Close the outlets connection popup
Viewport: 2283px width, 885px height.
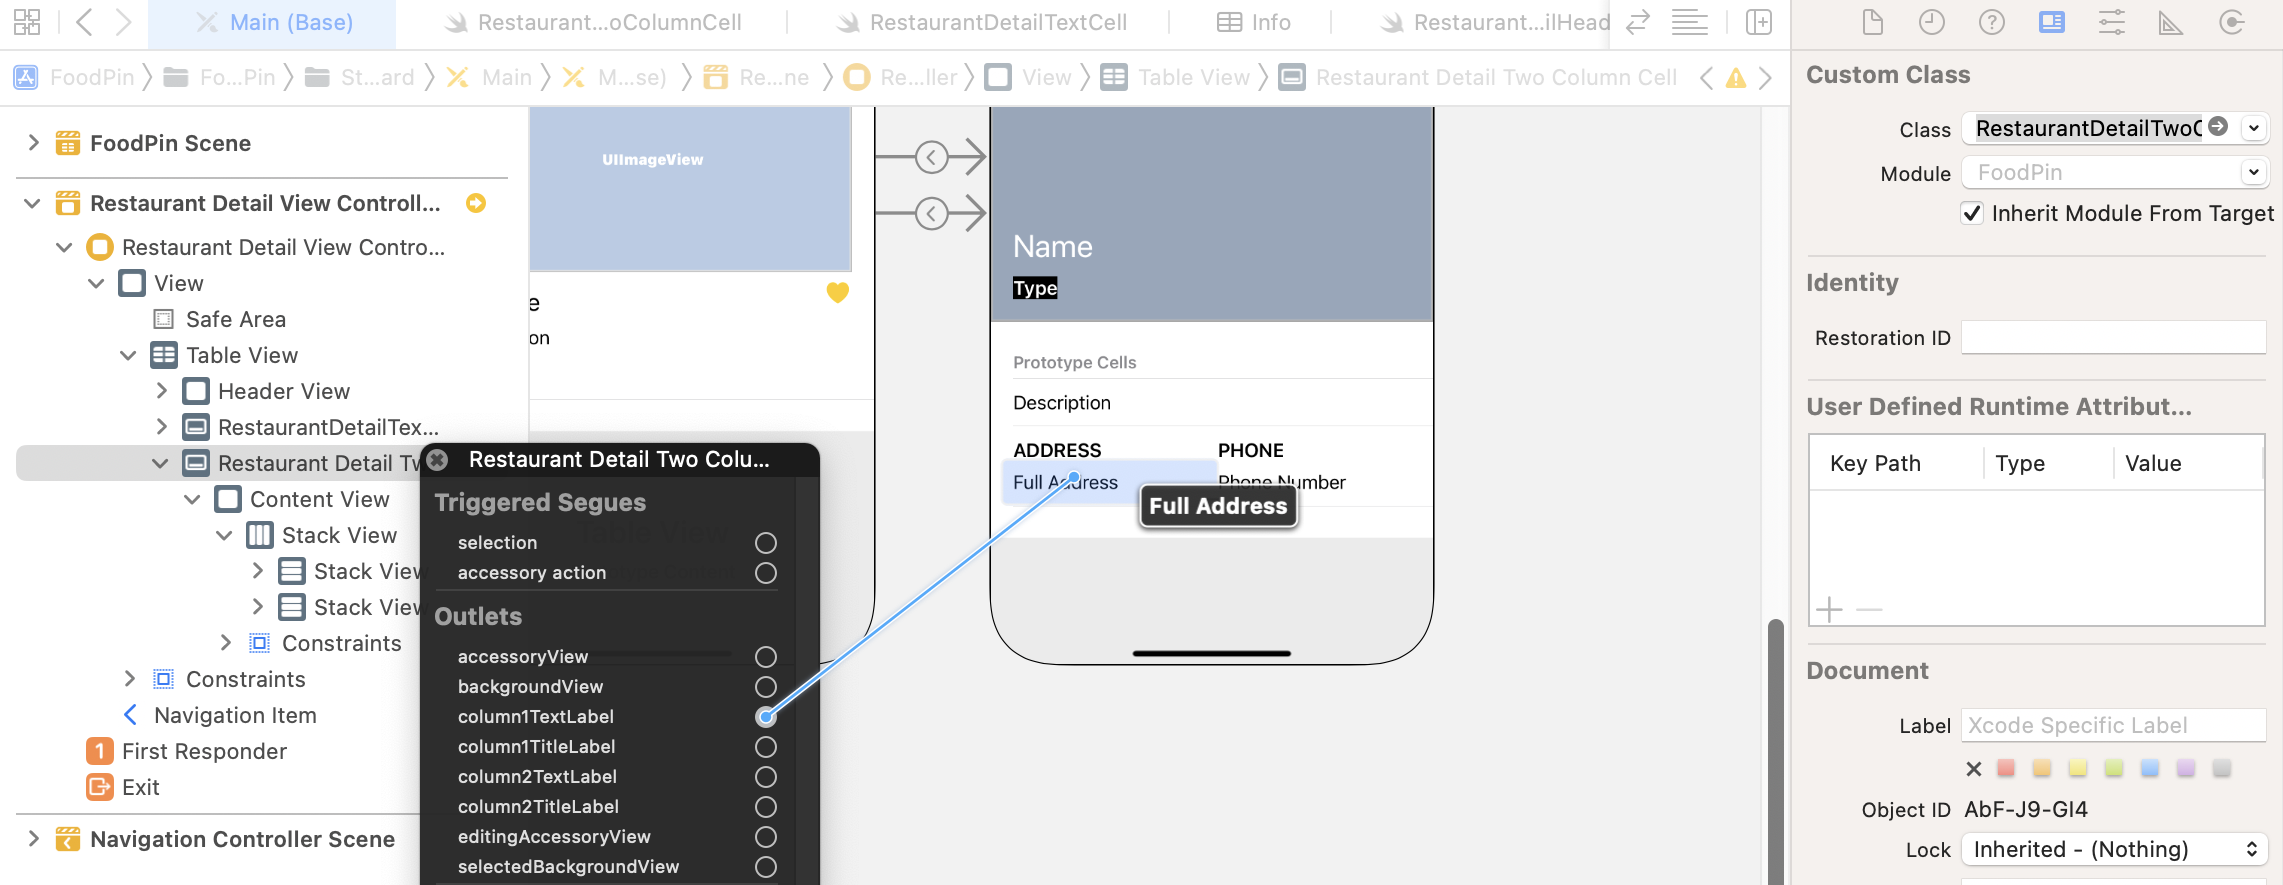(x=437, y=460)
